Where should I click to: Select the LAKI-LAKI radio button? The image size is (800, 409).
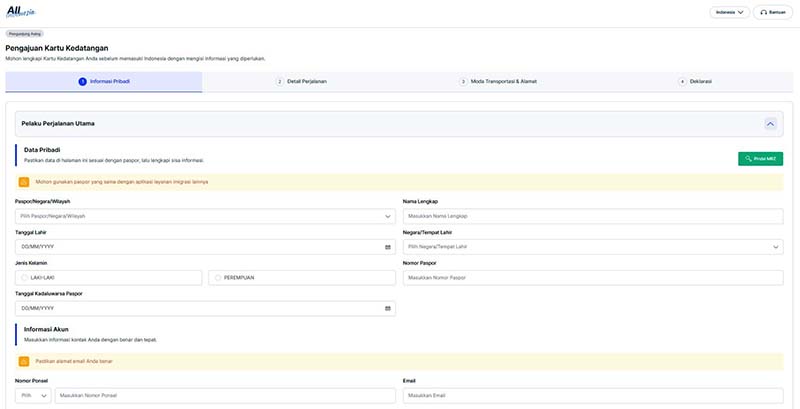[25, 277]
